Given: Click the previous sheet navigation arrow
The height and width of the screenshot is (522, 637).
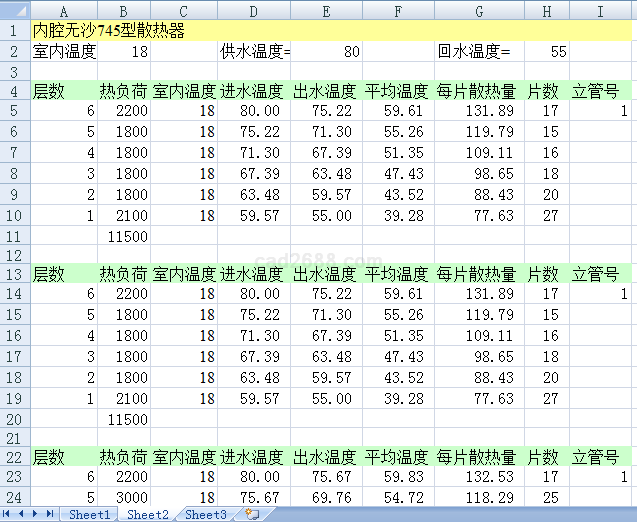Looking at the screenshot, I should click(23, 514).
